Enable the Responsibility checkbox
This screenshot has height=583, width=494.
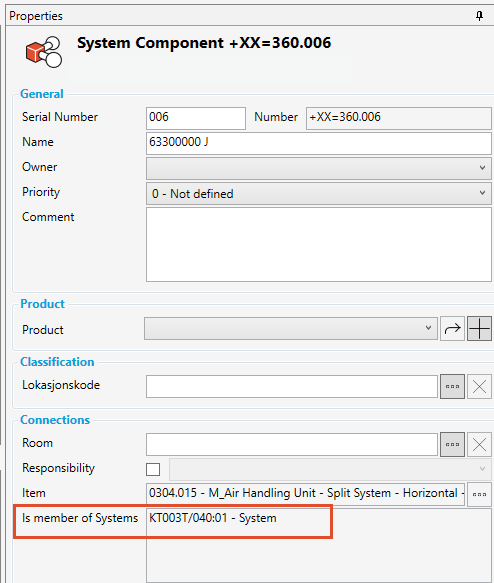153,469
